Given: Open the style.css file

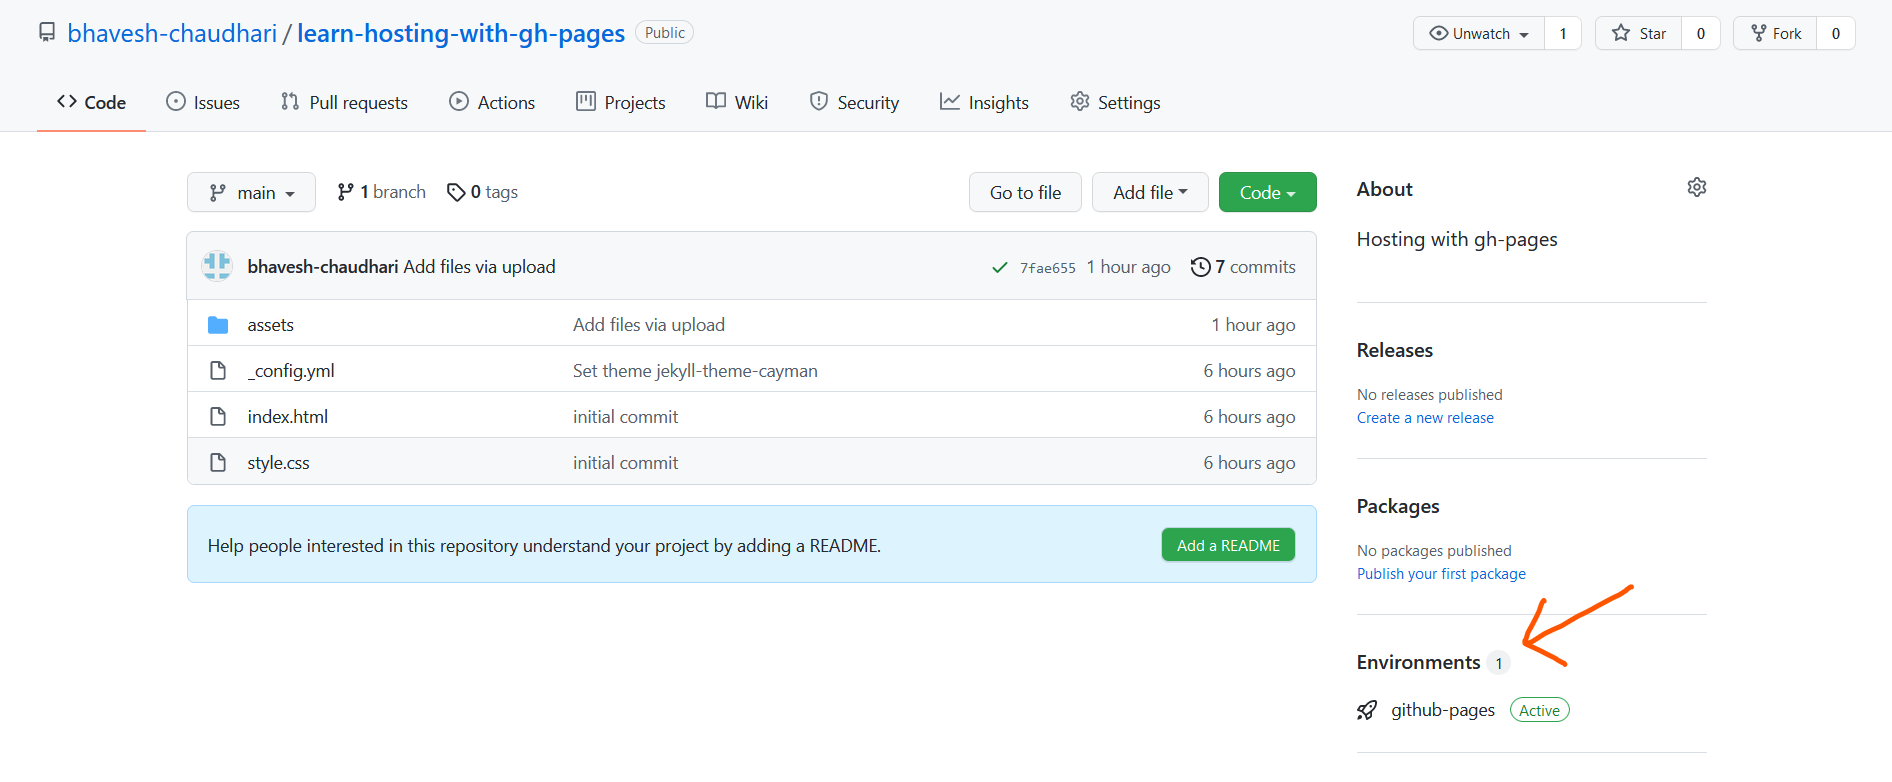Looking at the screenshot, I should (278, 463).
